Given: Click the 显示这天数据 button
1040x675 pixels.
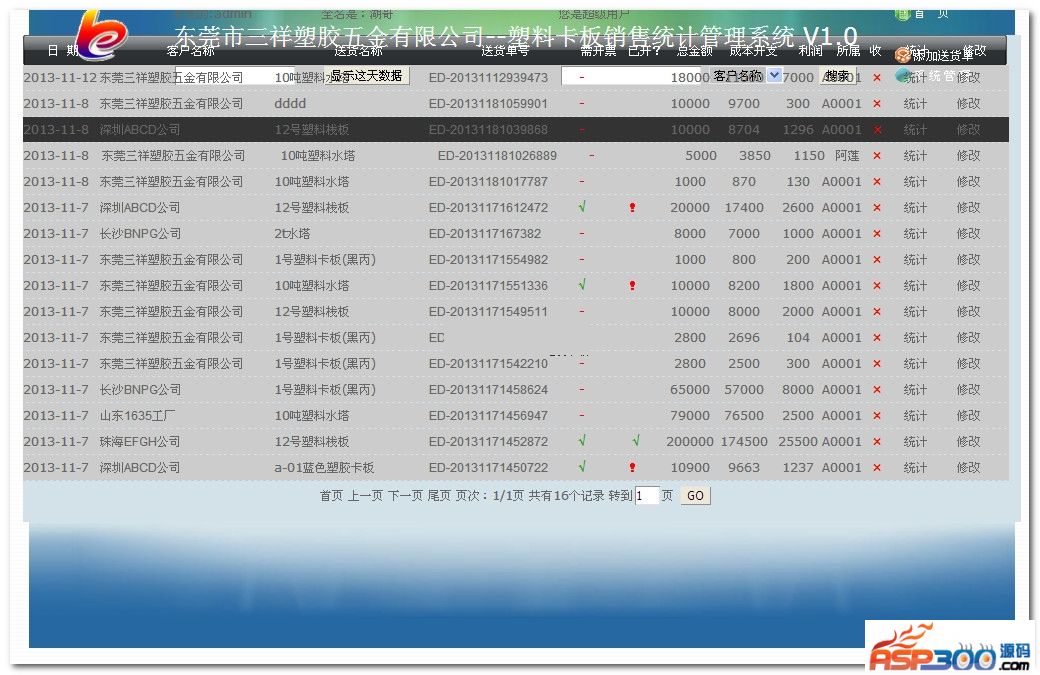Looking at the screenshot, I should point(367,76).
